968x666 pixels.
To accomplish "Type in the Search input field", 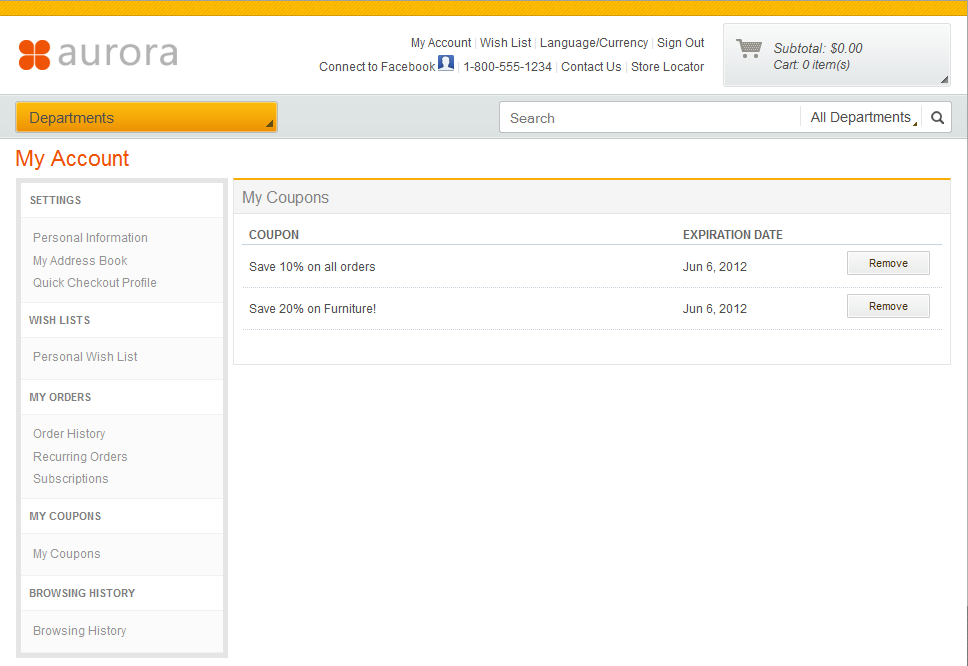I will (x=650, y=118).
